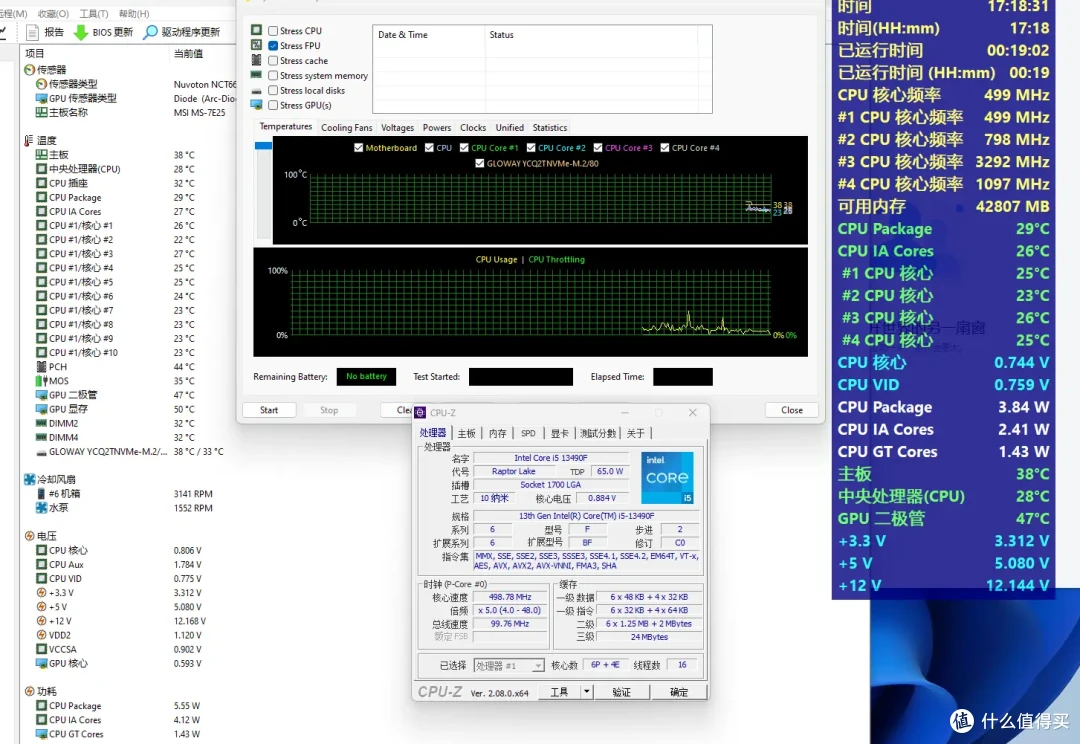Select the 水泵 pump fan icon

[41, 508]
